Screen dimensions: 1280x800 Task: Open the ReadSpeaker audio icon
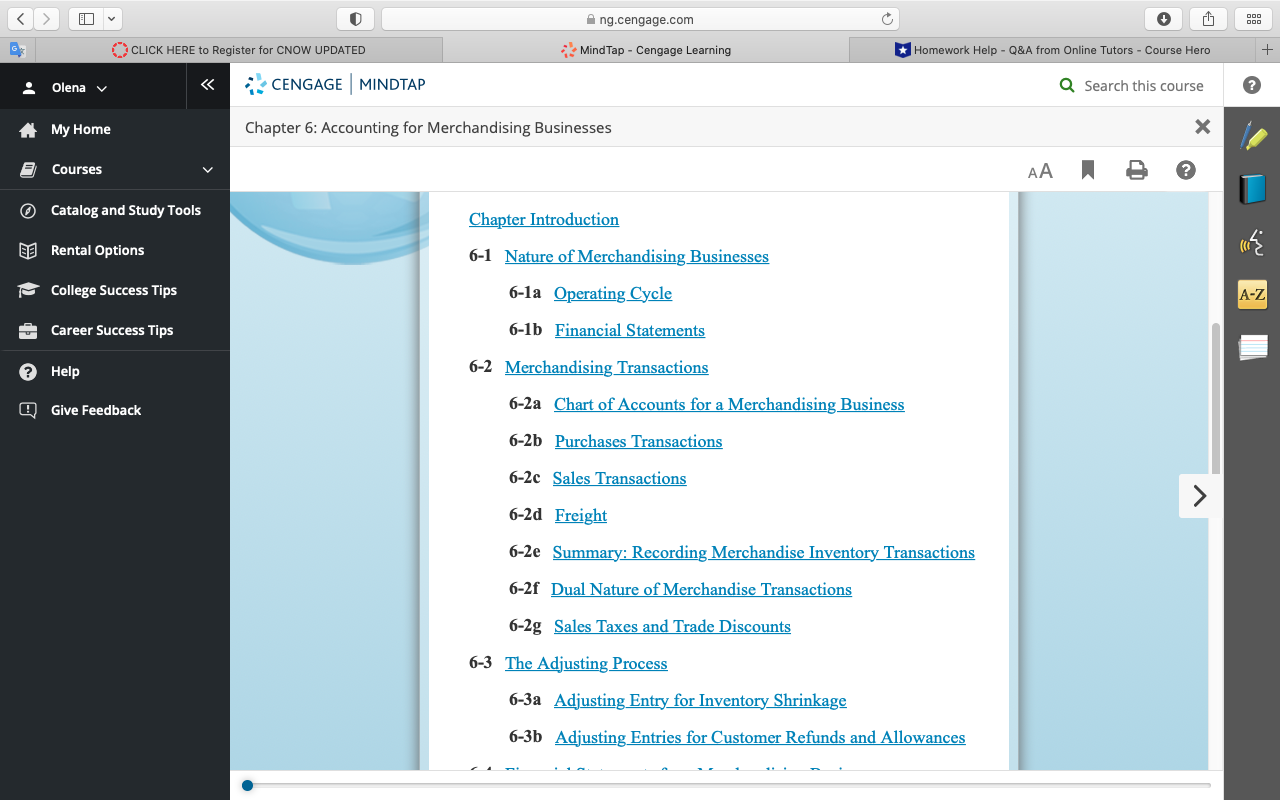pos(1253,242)
